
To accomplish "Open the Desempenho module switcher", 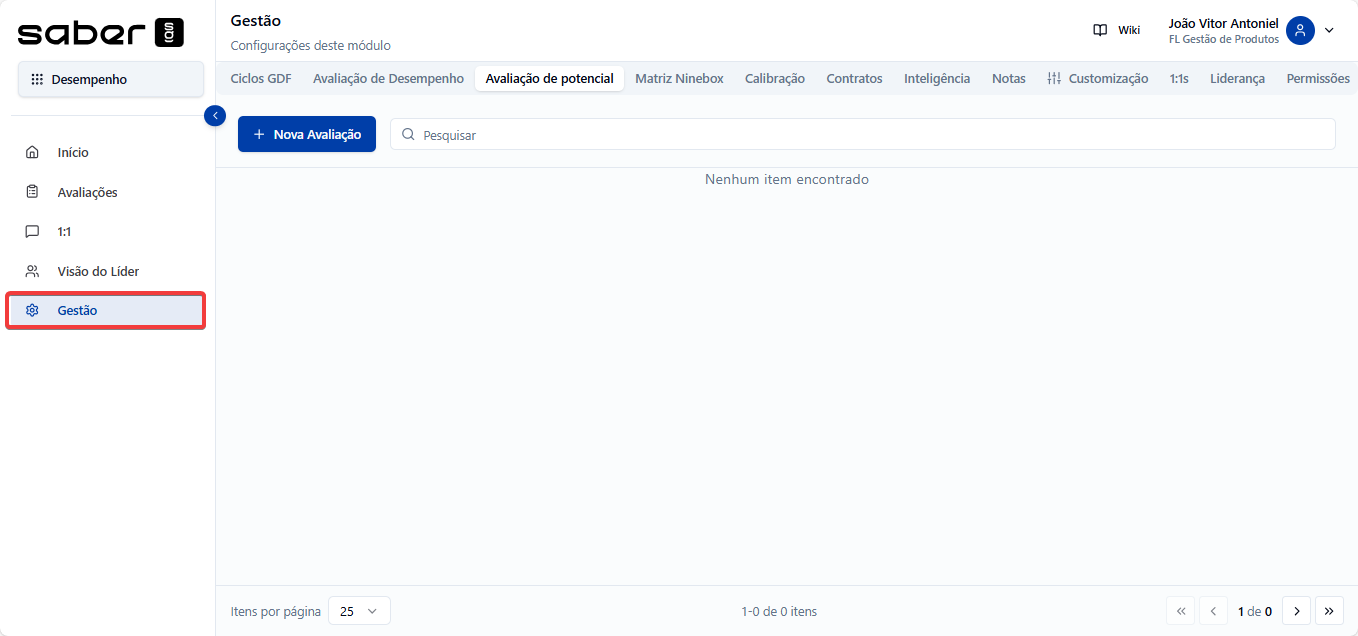I will pos(110,79).
